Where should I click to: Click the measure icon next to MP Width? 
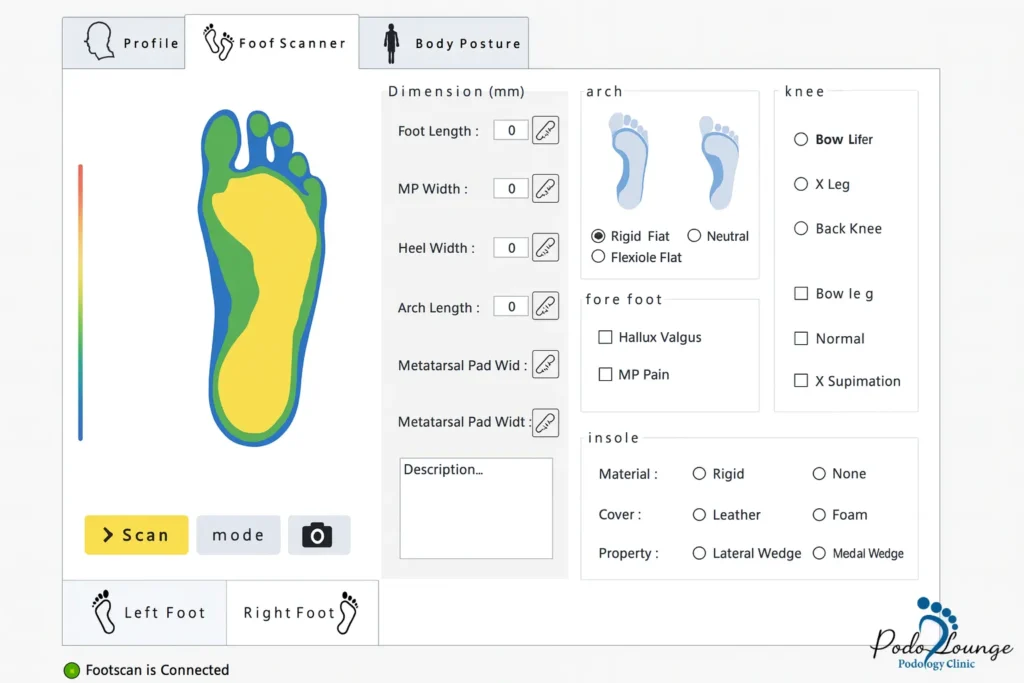[545, 188]
